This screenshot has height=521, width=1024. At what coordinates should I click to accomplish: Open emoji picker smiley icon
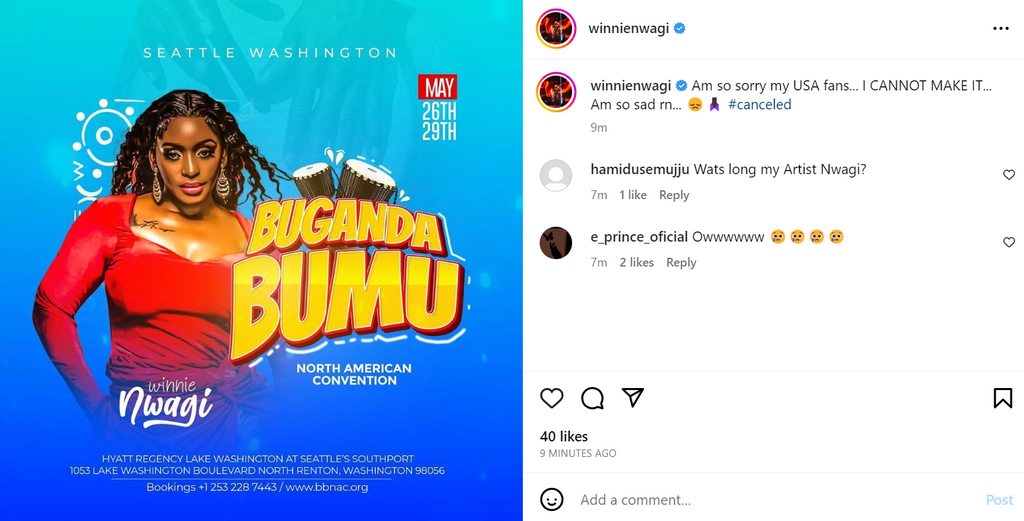552,499
